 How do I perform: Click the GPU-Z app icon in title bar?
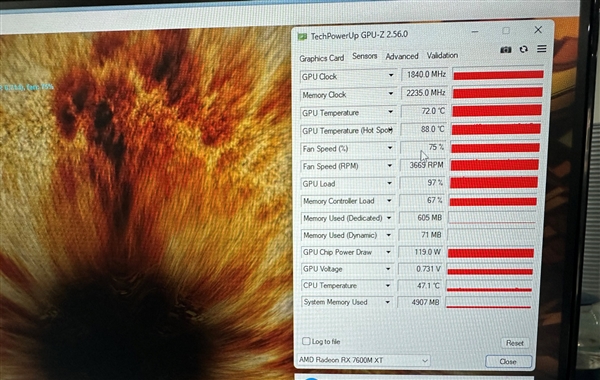pyautogui.click(x=302, y=37)
